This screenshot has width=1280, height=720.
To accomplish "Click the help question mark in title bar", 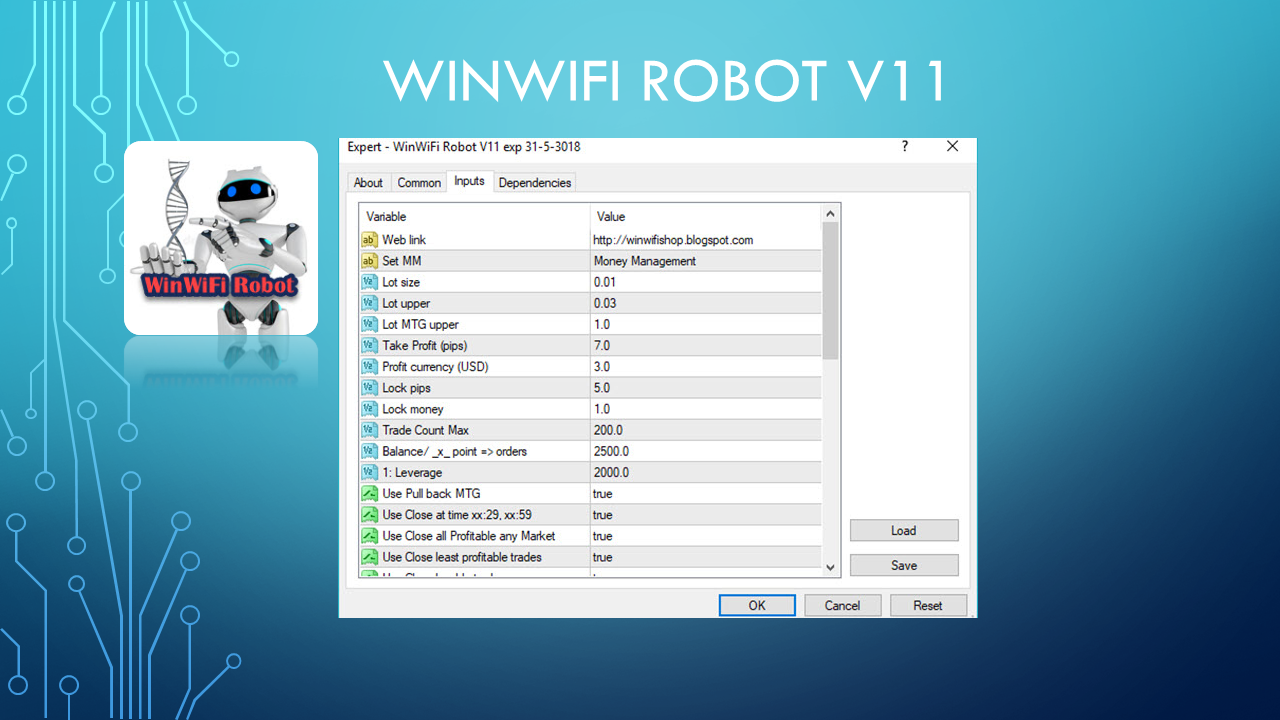I will [905, 146].
